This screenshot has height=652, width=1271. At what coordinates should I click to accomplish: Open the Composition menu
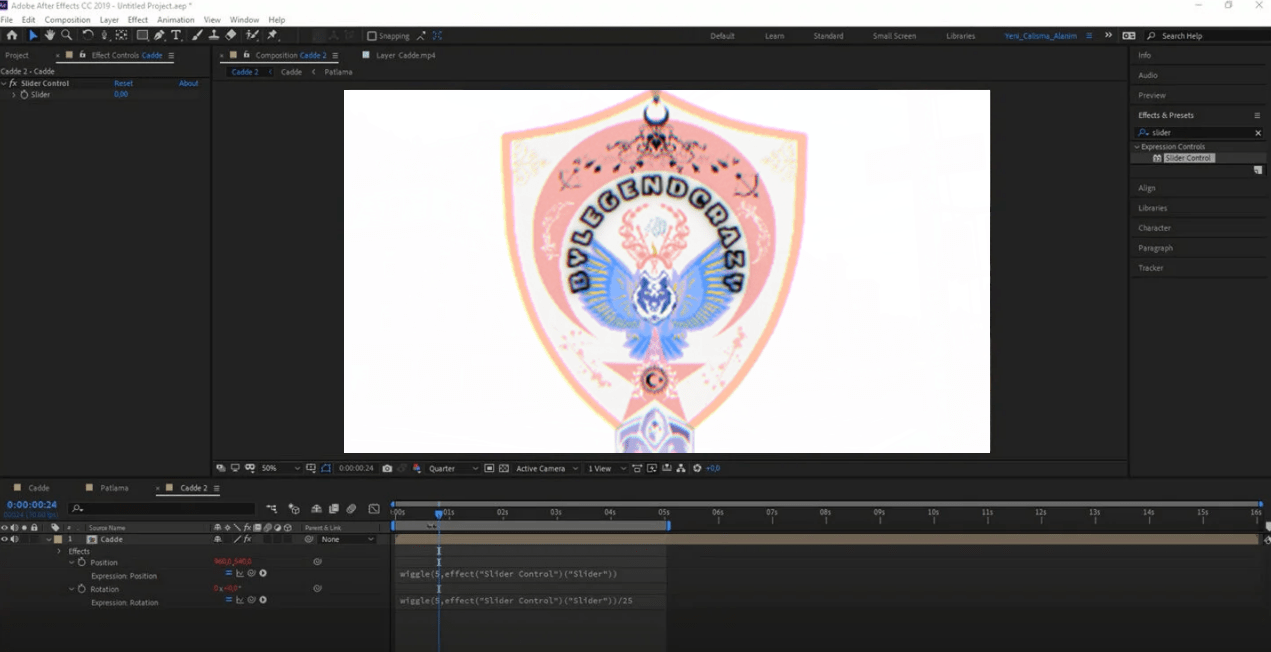[67, 19]
